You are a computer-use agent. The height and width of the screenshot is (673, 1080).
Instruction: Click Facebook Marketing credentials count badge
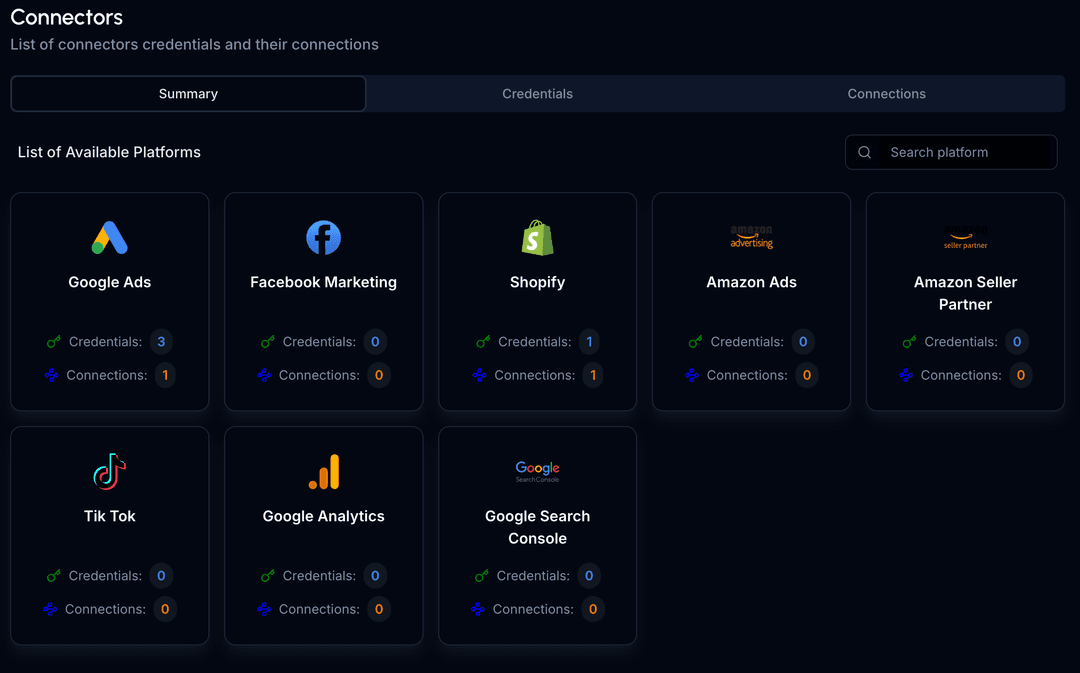point(375,342)
